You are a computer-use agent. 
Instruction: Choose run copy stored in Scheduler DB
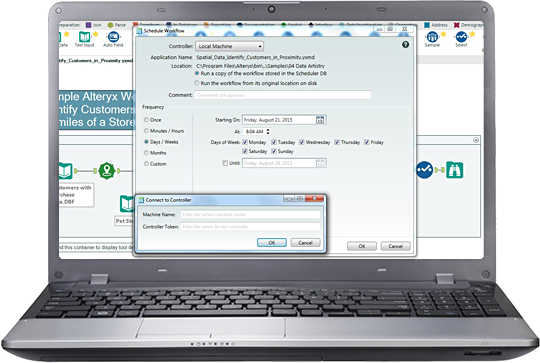click(197, 73)
